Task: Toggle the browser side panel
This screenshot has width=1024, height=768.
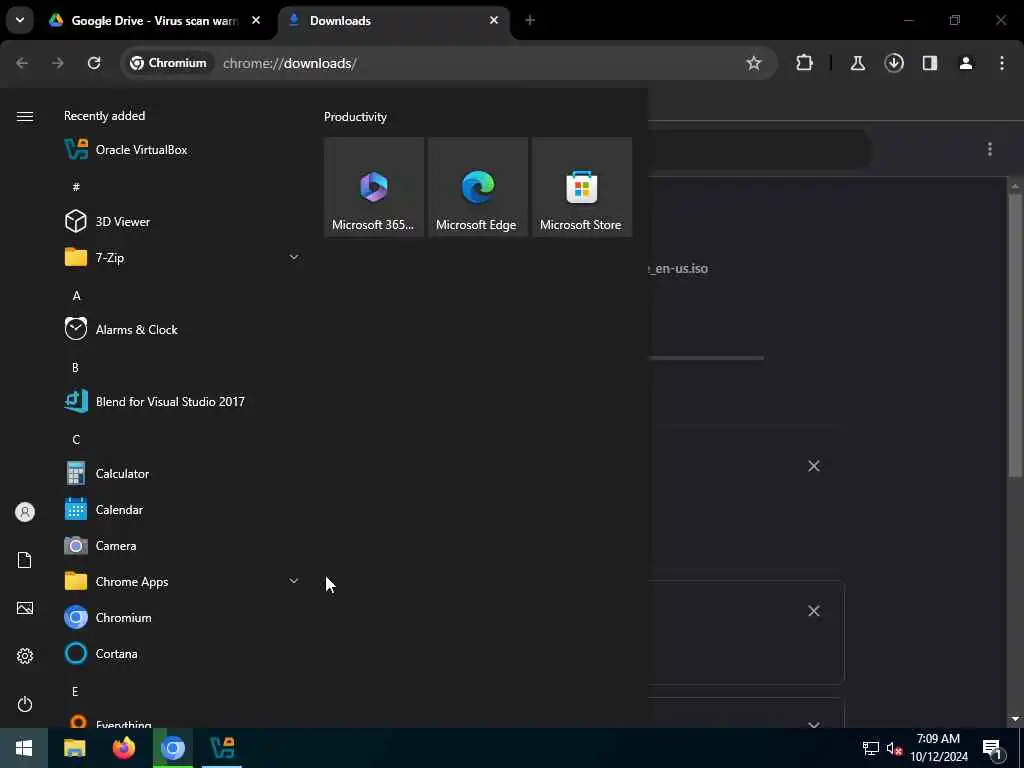Action: tap(930, 63)
